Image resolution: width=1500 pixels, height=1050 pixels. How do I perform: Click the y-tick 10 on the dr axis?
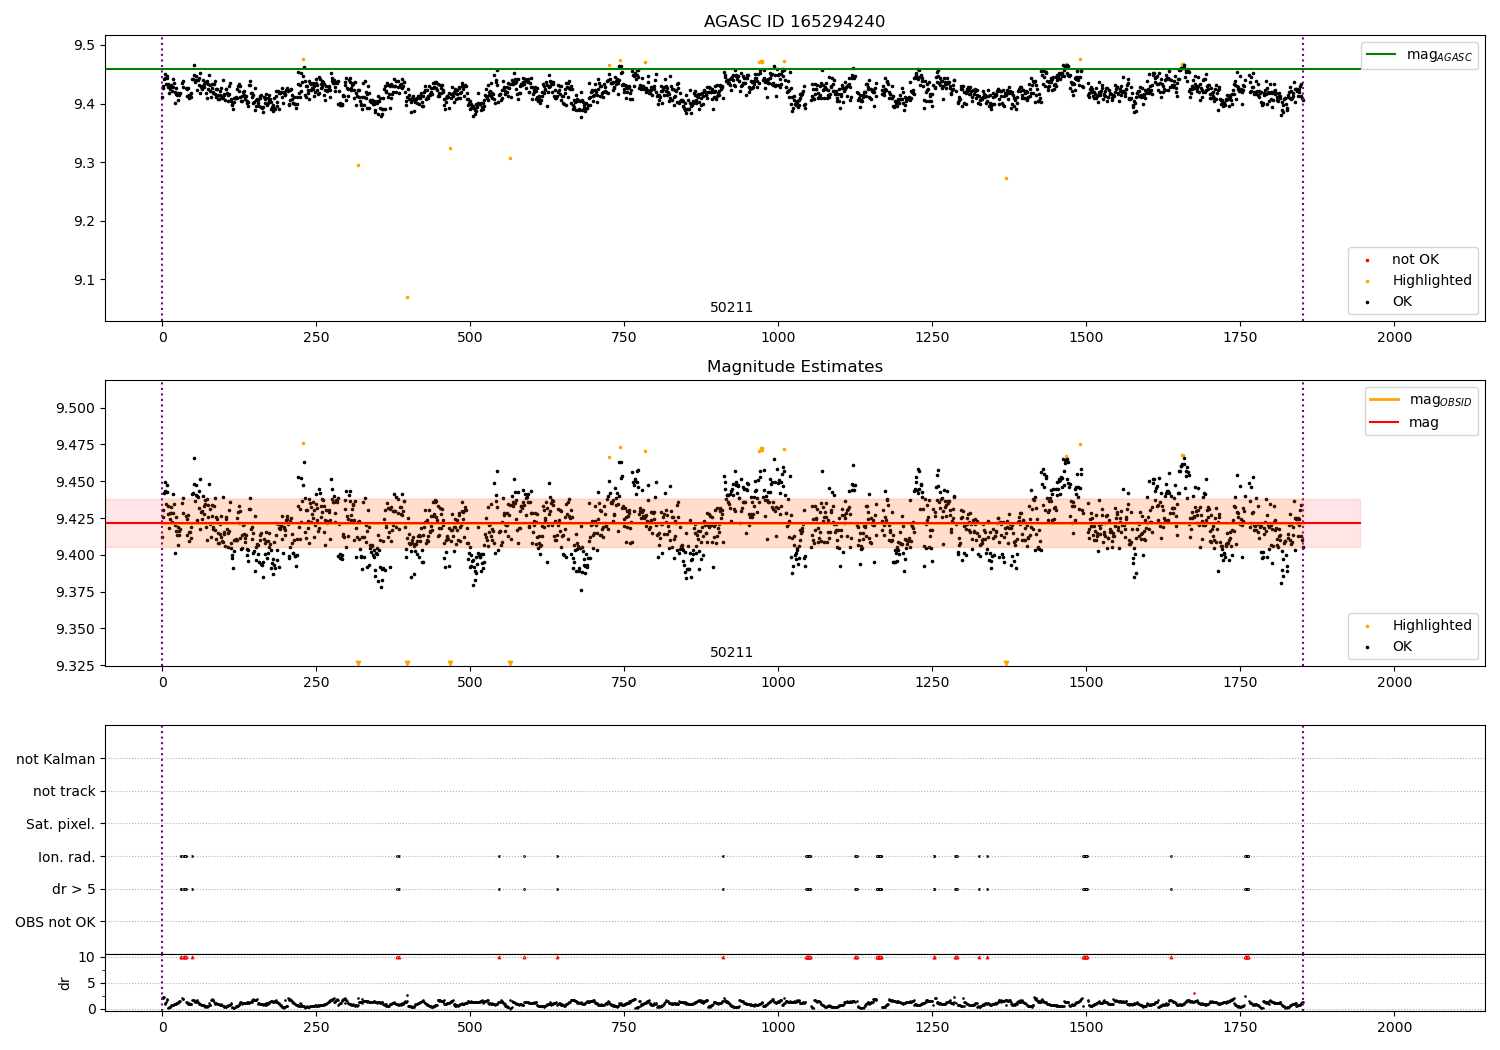(x=87, y=958)
